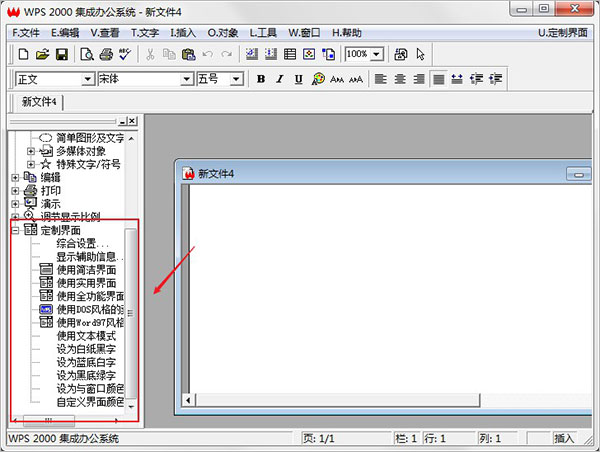600x452 pixels.
Task: Expand the 演示 tree node
Action: tap(15, 204)
